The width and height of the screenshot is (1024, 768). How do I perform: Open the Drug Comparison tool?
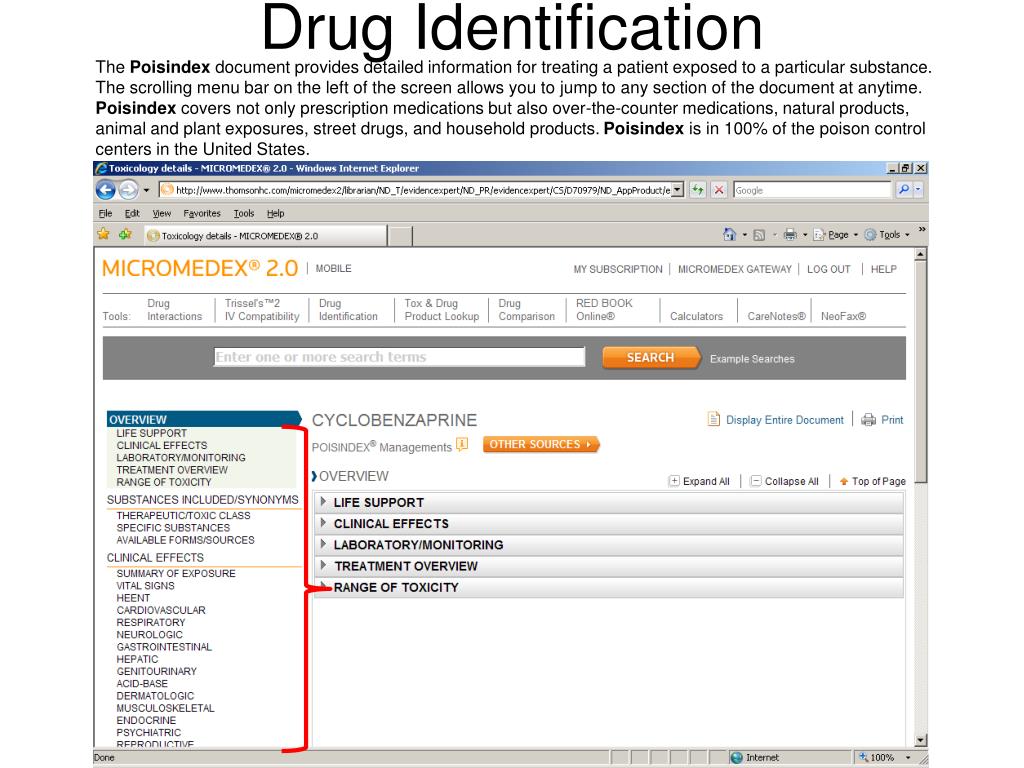[x=526, y=310]
